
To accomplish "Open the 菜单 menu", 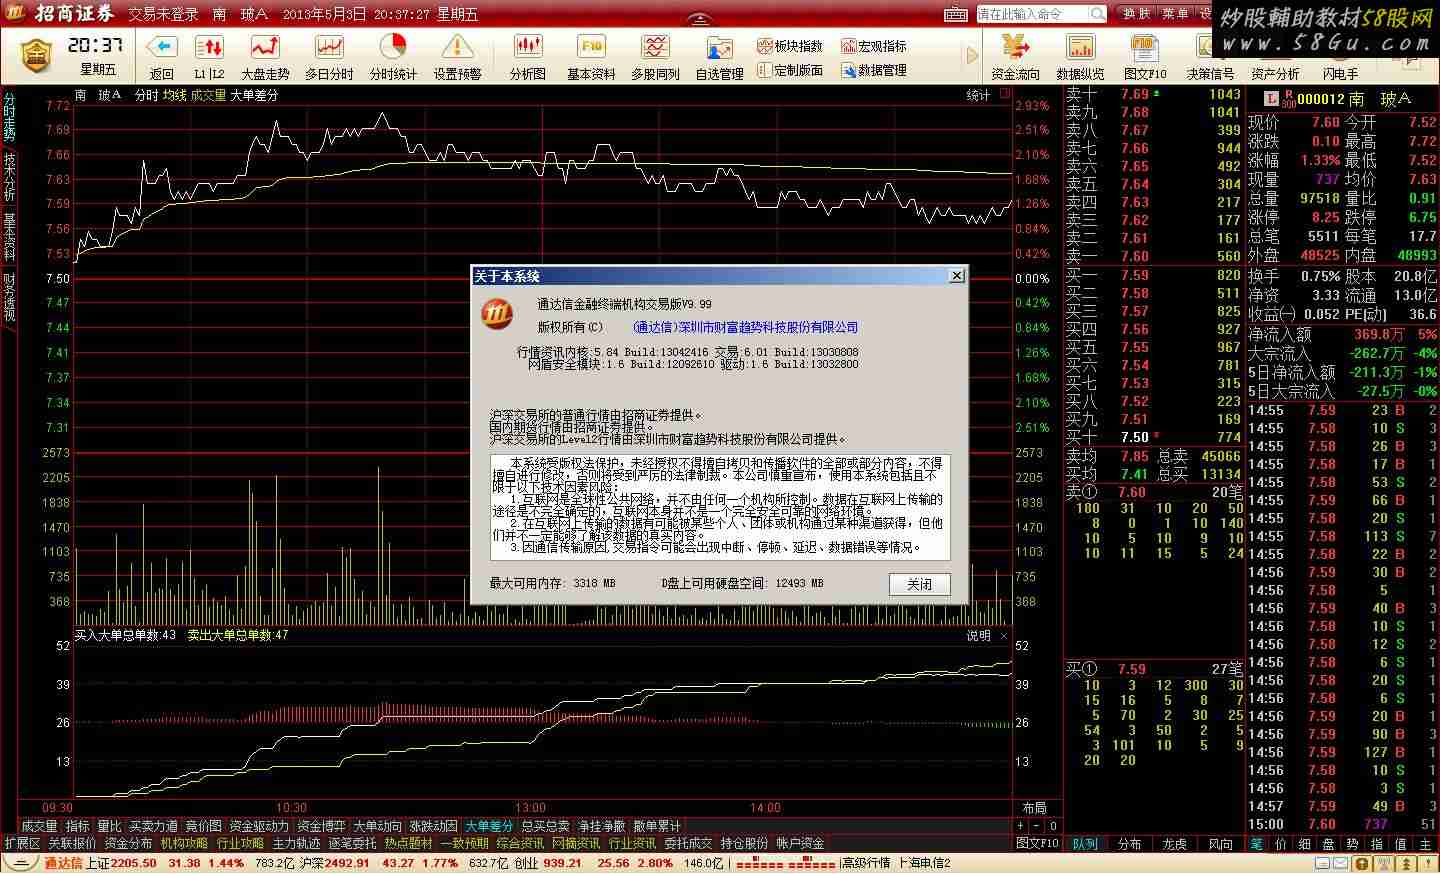I will (x=1175, y=13).
